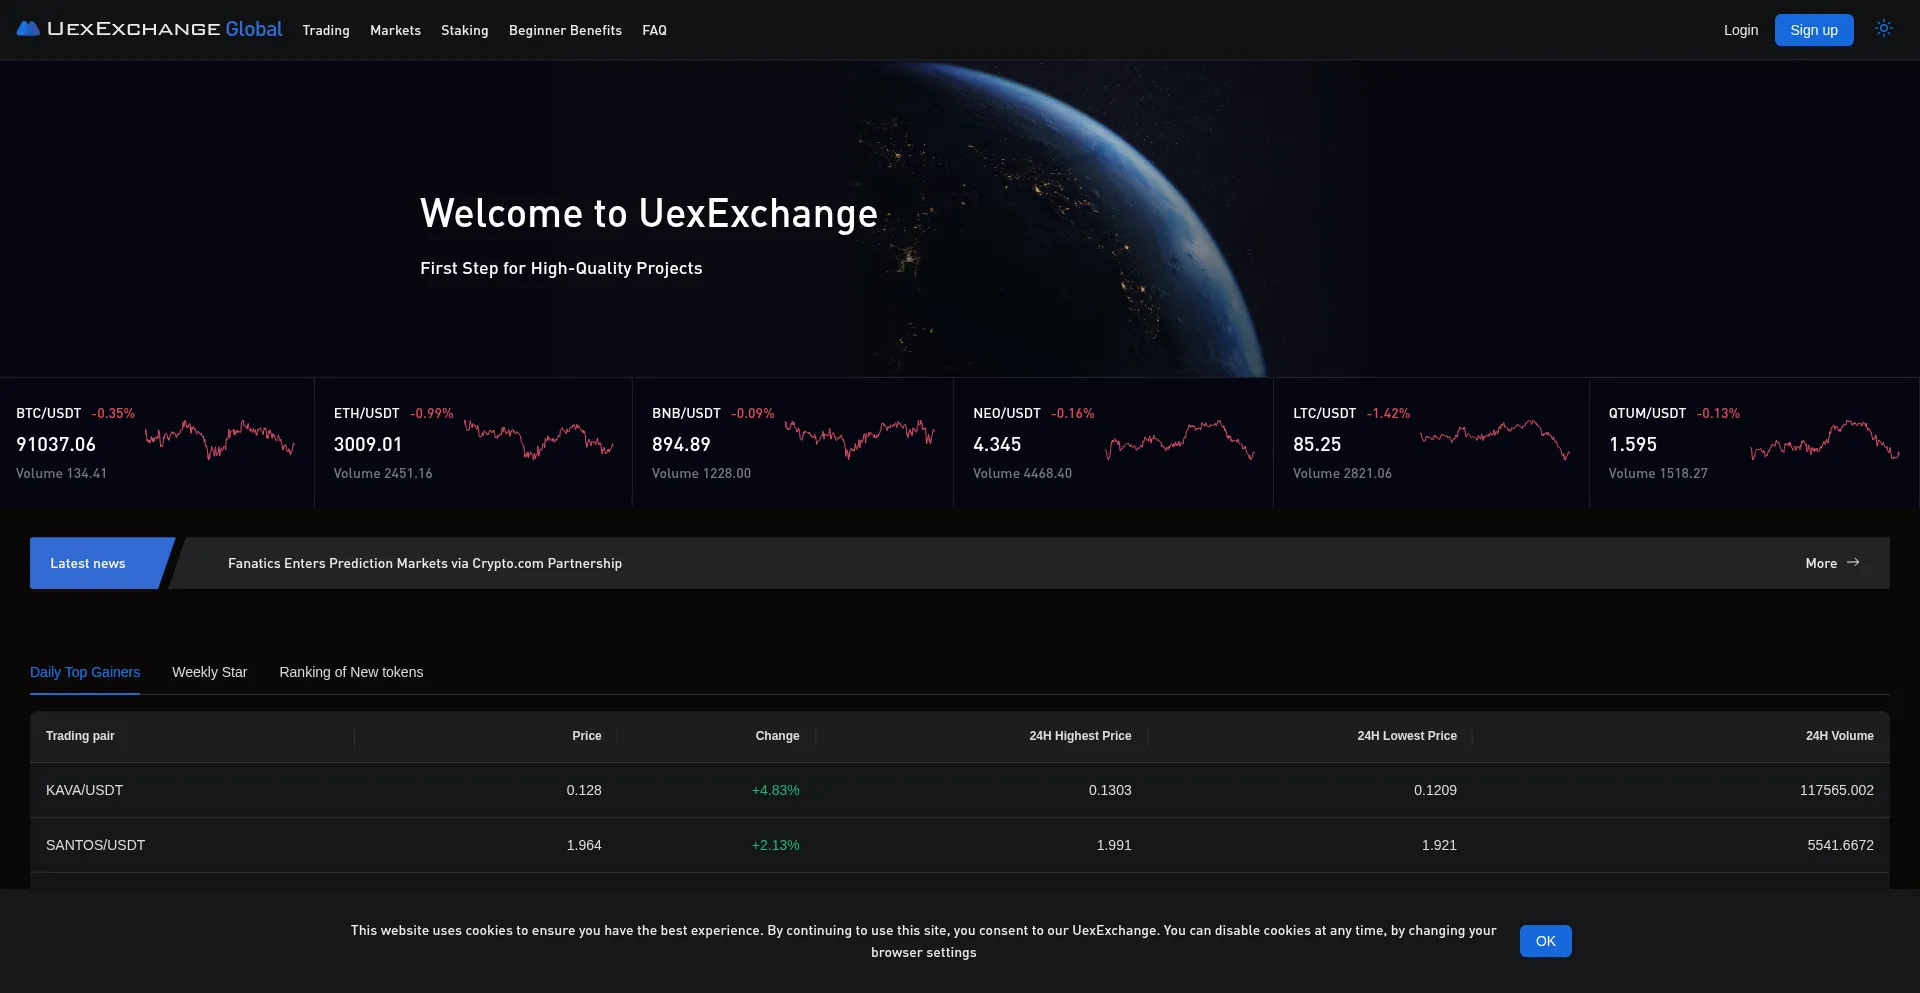Open the BTC/USDT sparkline chart
The height and width of the screenshot is (993, 1920).
coord(220,439)
